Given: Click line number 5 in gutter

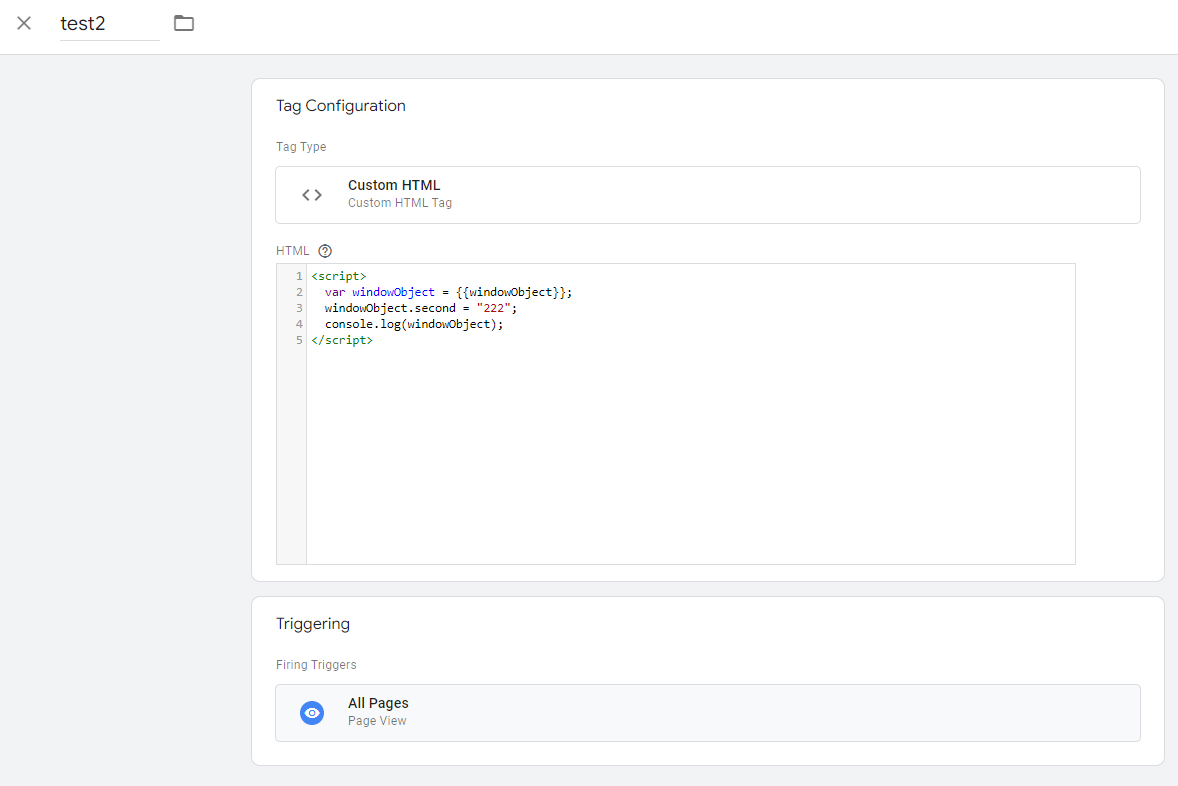Looking at the screenshot, I should 299,340.
